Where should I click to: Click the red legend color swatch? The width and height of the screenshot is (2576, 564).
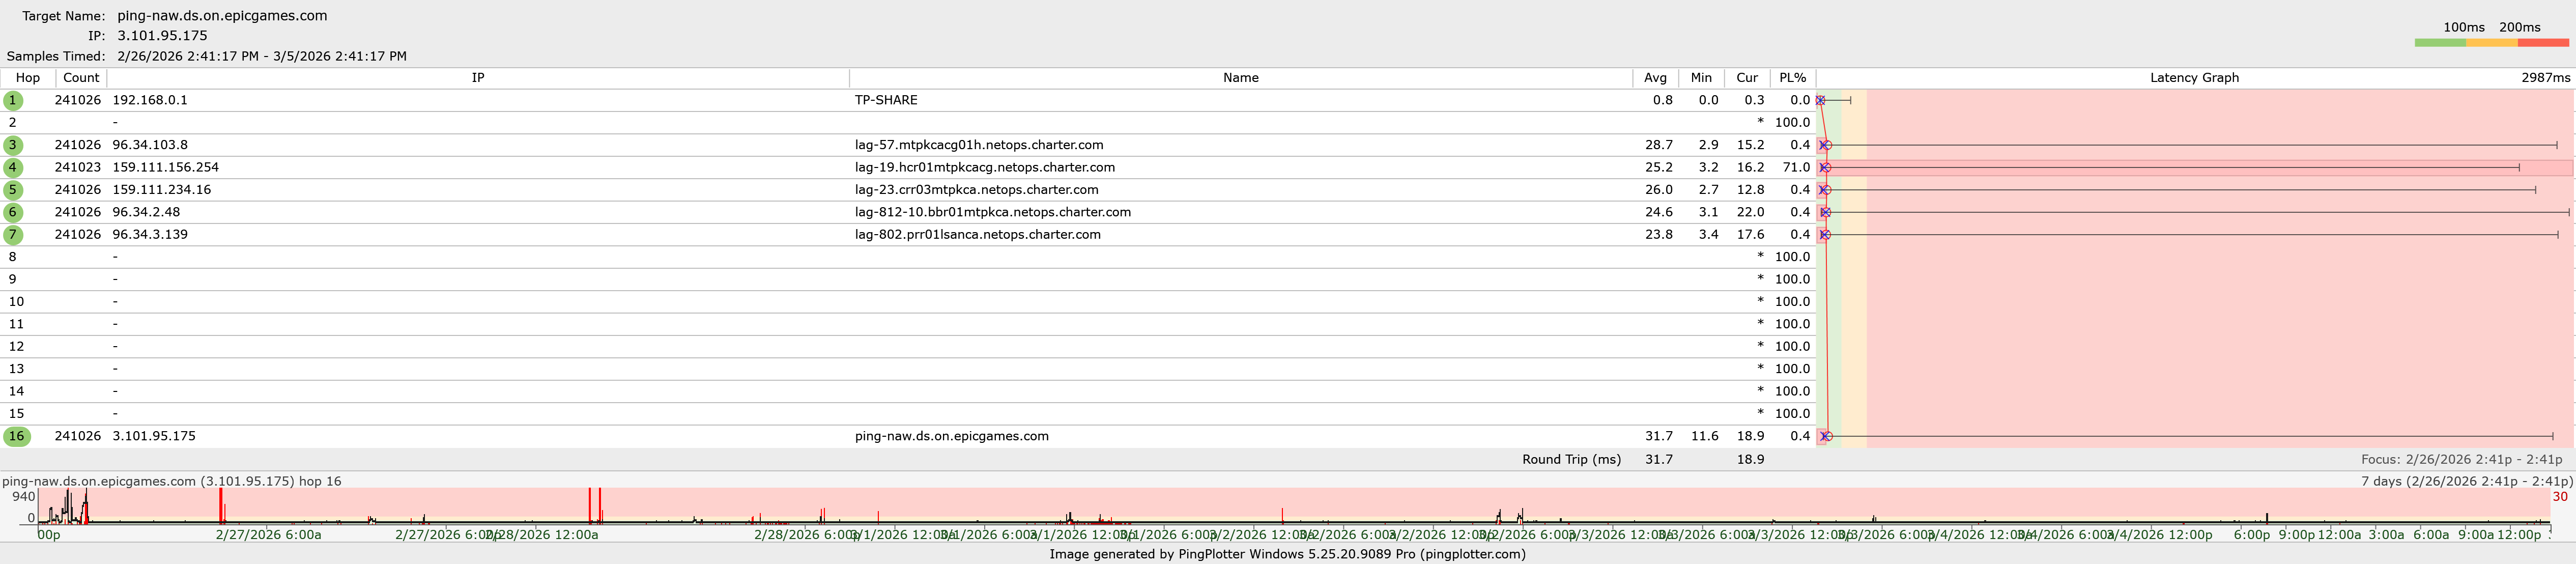point(2543,43)
